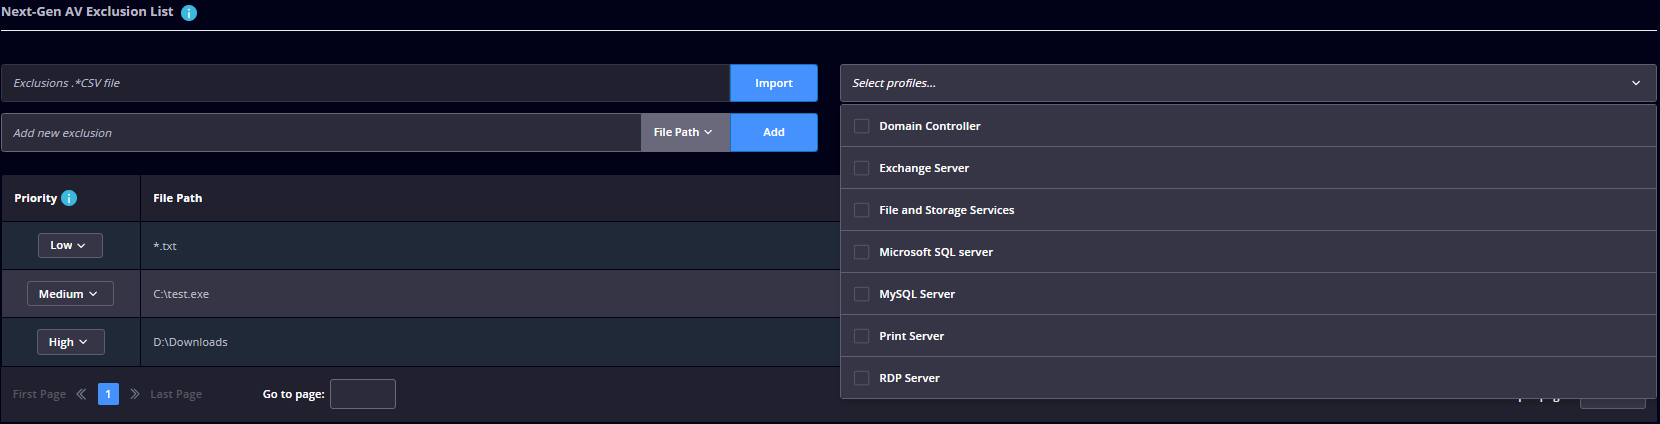Focus the Exclusions .*CSV file field
1660x424 pixels.
click(365, 83)
